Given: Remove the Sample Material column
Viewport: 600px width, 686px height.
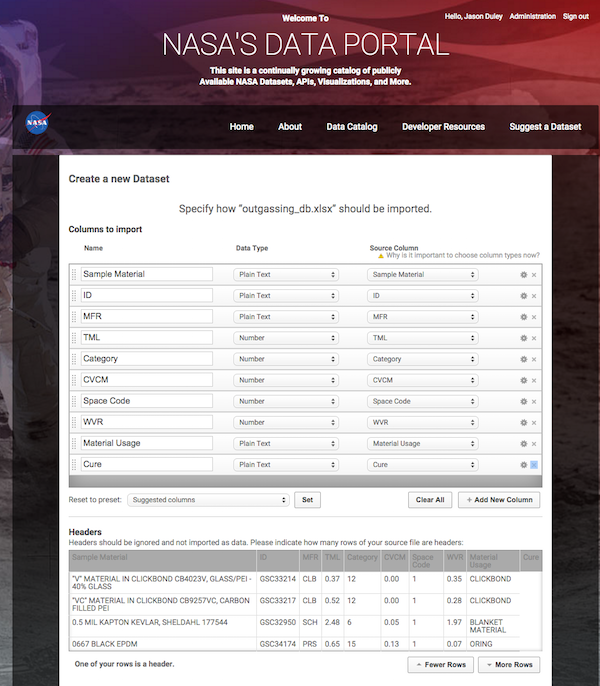Looking at the screenshot, I should click(x=534, y=275).
